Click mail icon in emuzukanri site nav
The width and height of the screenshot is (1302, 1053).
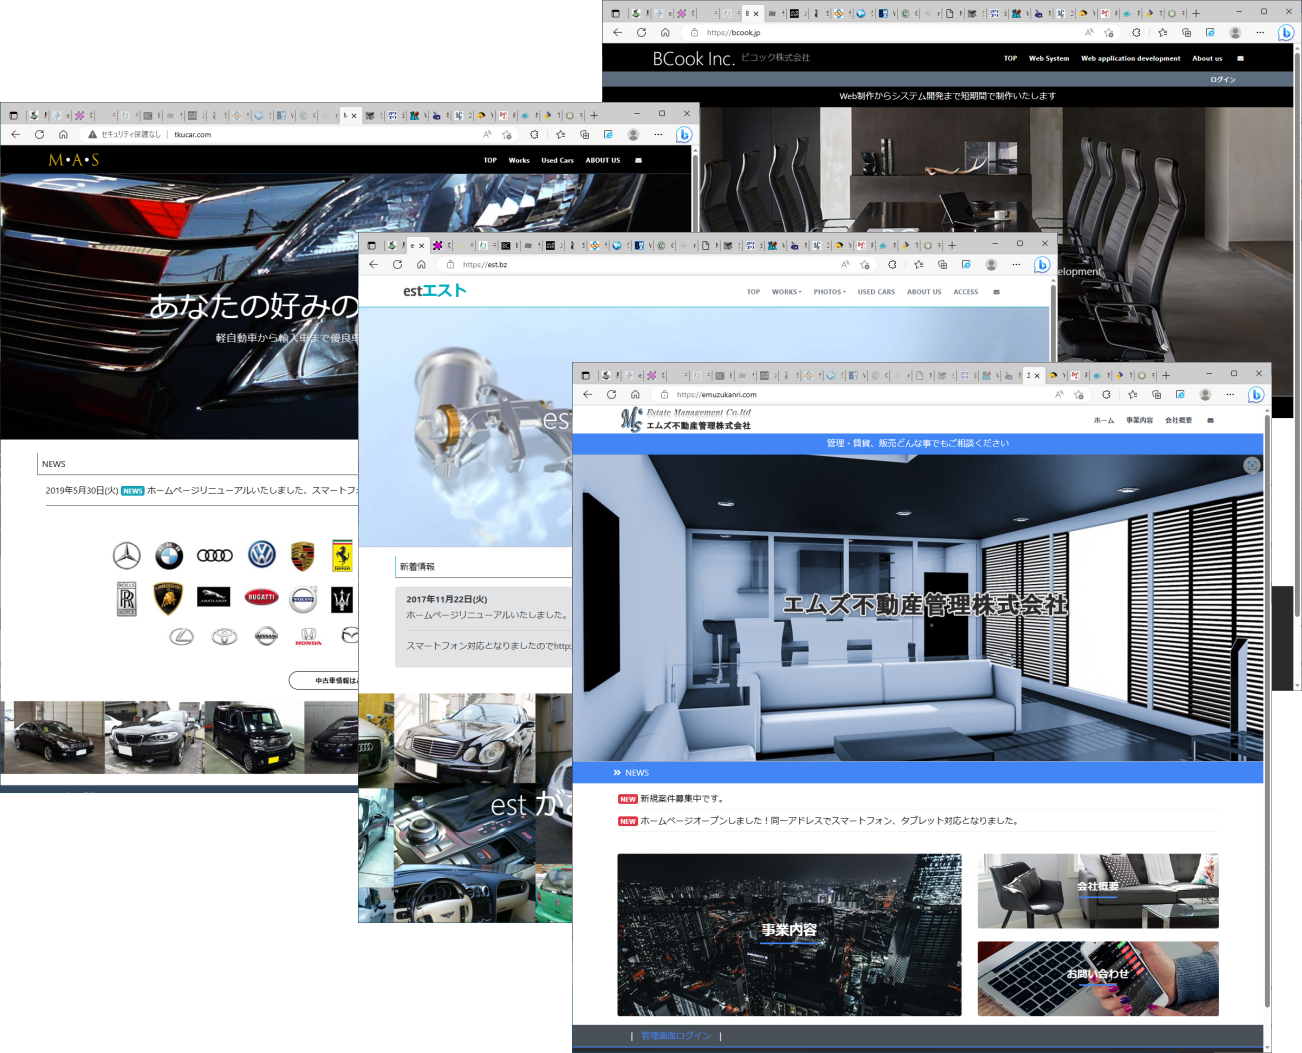tap(1210, 420)
